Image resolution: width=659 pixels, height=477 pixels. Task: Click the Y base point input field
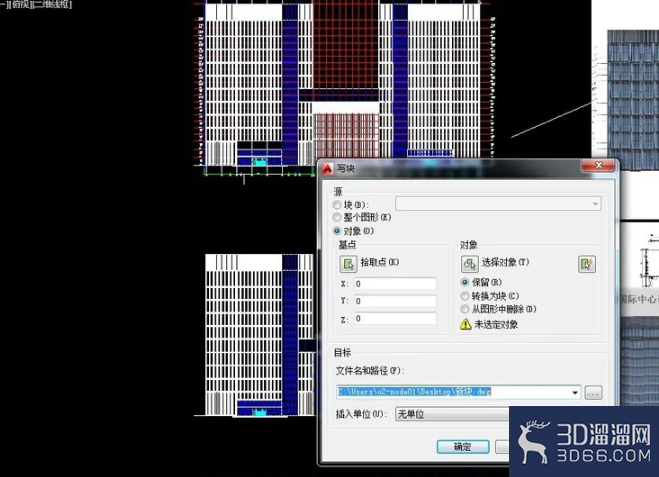coord(395,301)
